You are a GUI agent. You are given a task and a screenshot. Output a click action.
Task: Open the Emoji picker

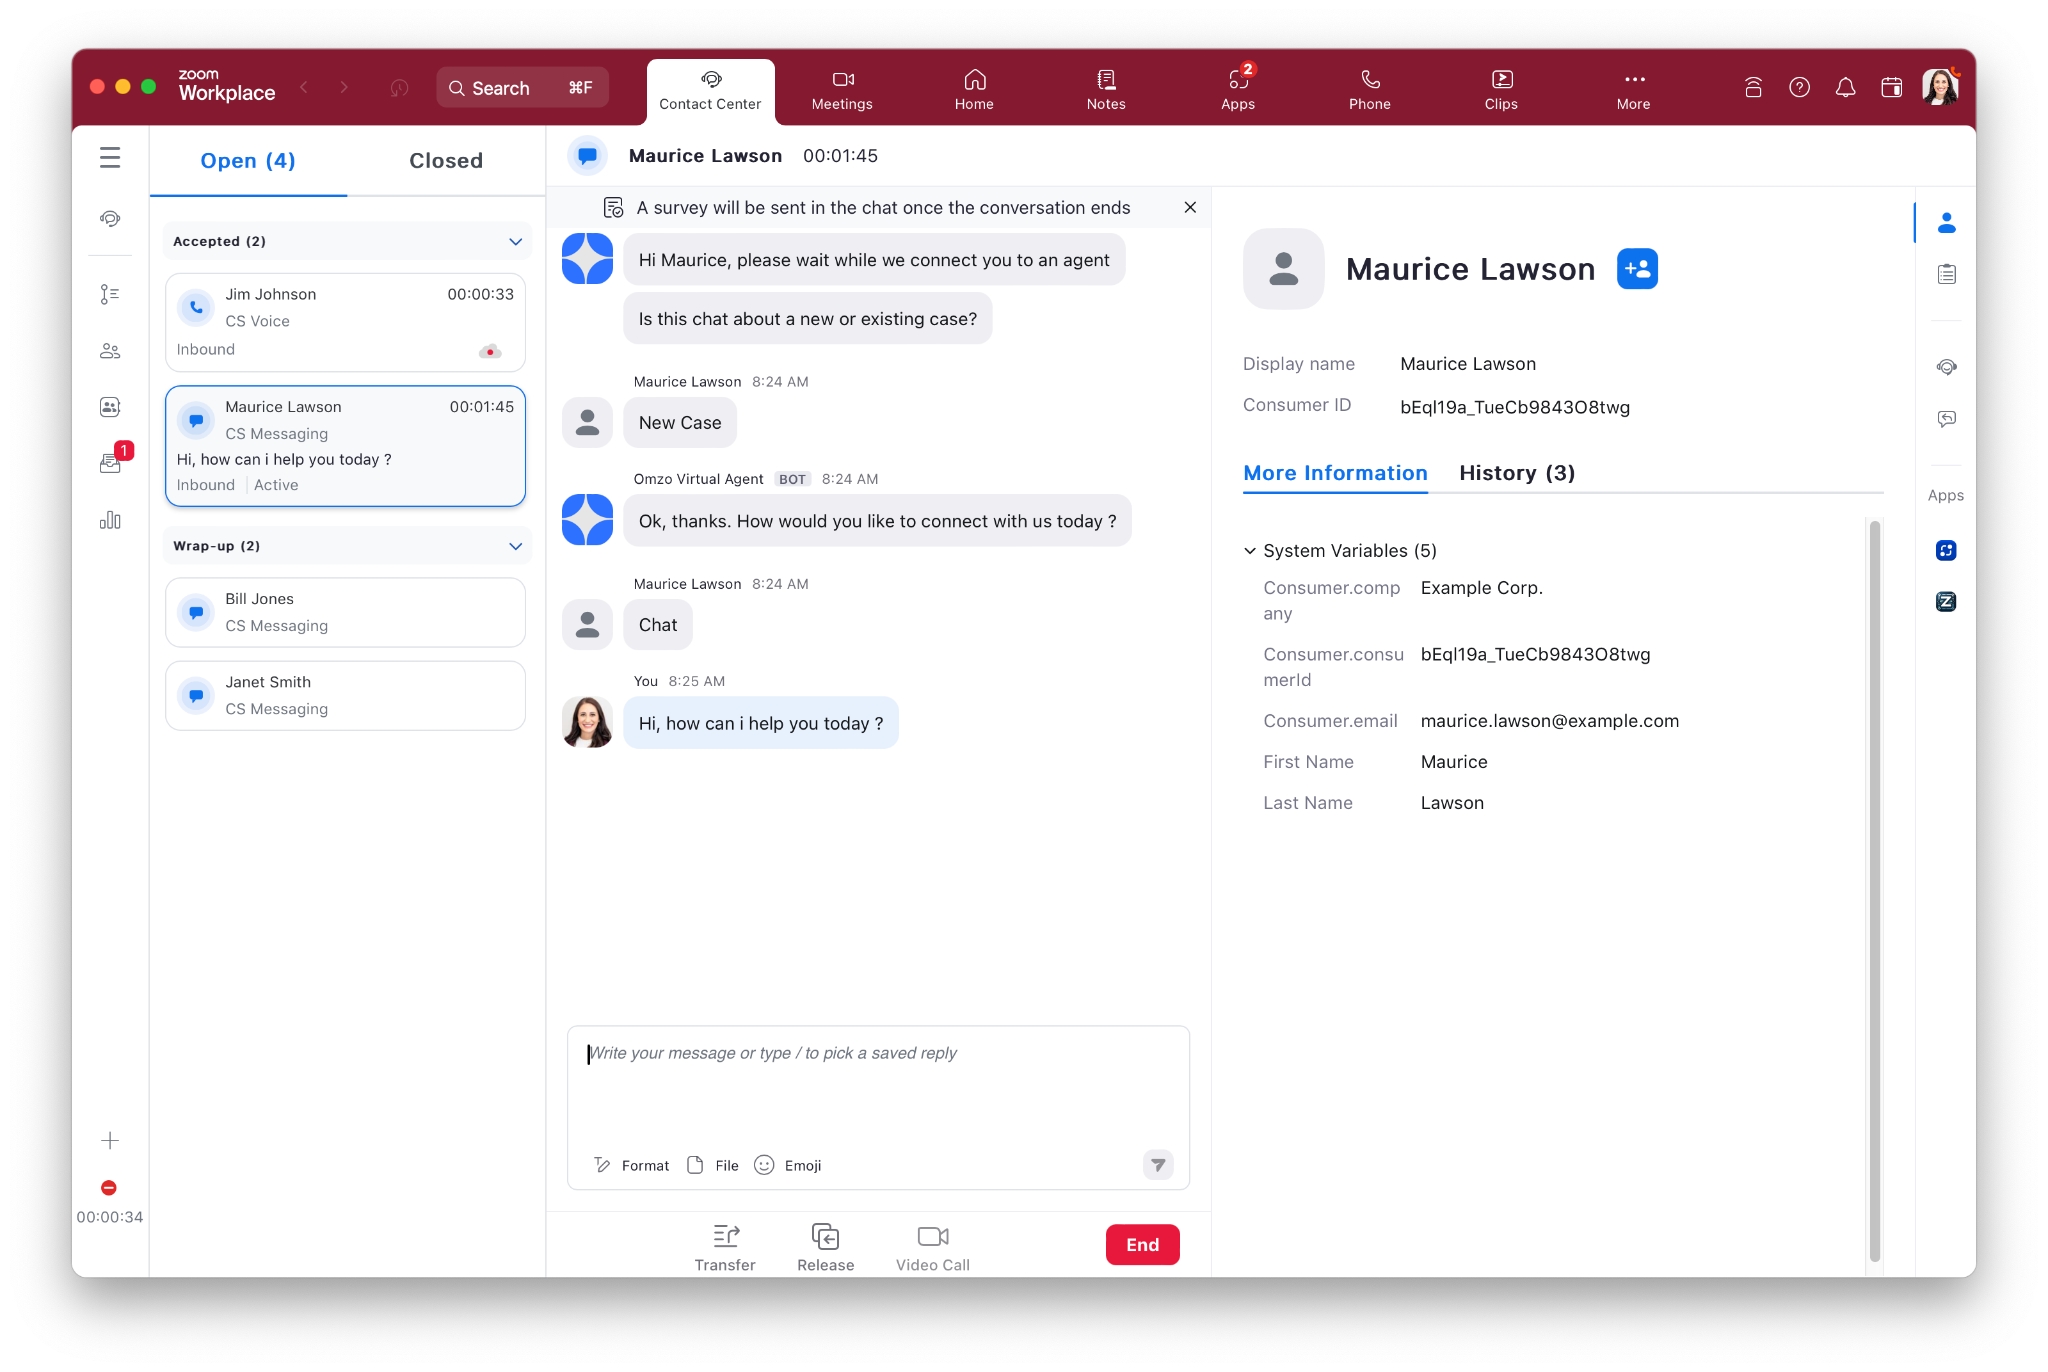788,1165
